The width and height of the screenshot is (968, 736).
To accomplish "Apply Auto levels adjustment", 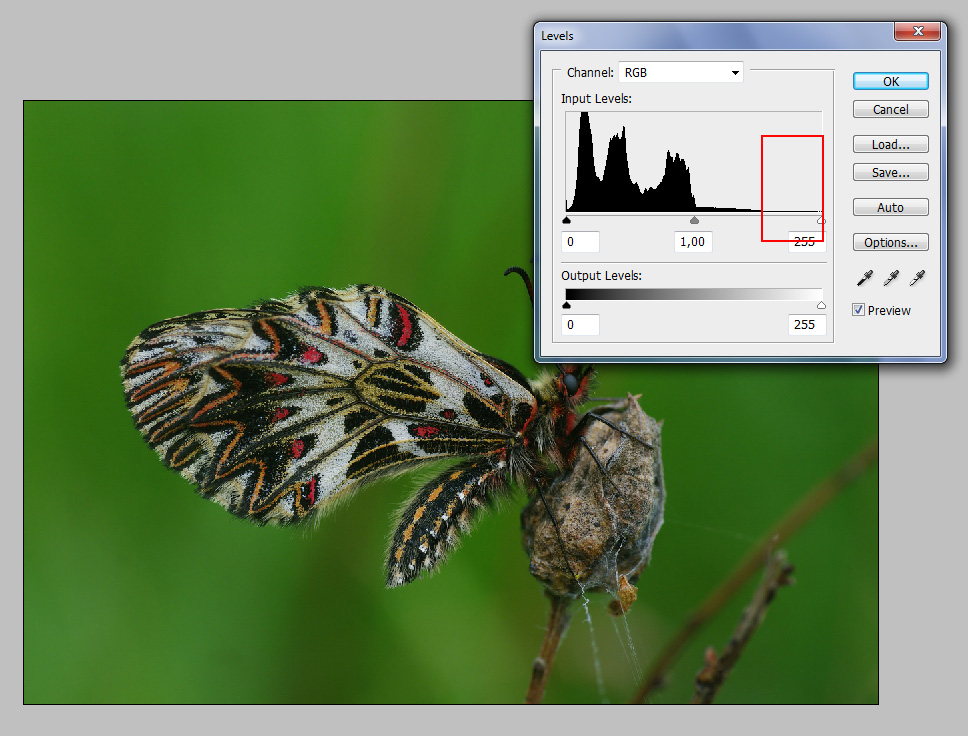I will click(x=890, y=207).
